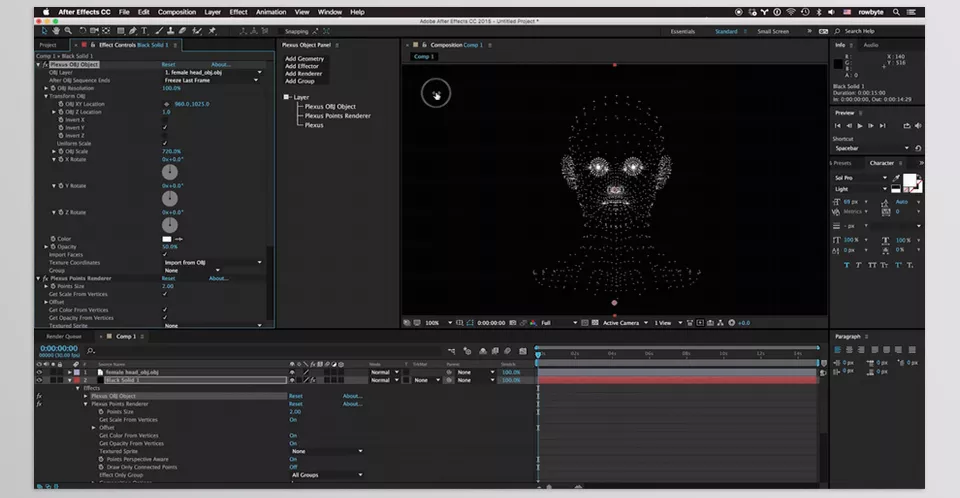The width and height of the screenshot is (960, 498).
Task: Toggle the transparency grid icon in viewer
Action: click(x=595, y=323)
